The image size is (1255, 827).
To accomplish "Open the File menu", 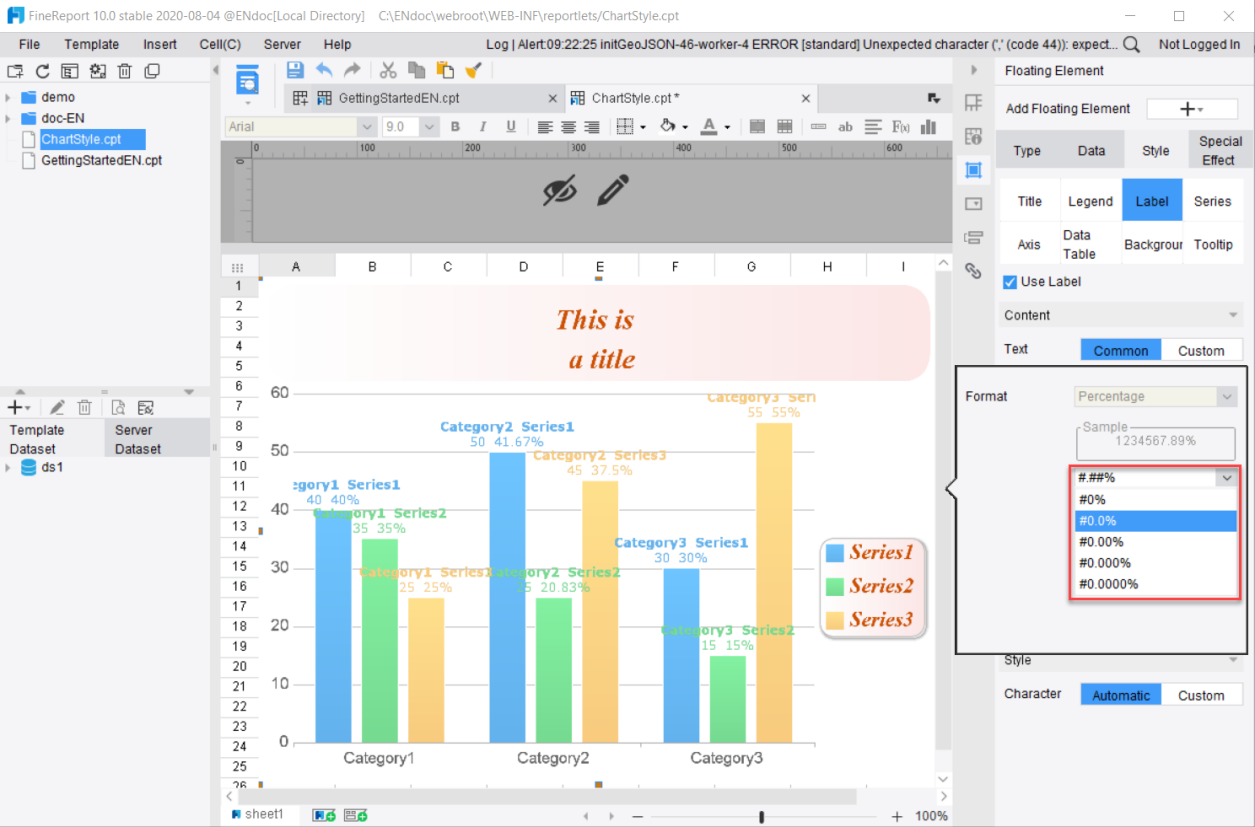I will tap(29, 44).
